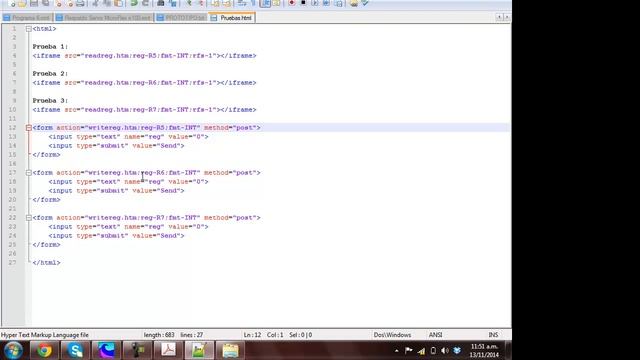This screenshot has width=640, height=360.
Task: Click 'Hyper Text Markup Language file' status text
Action: pyautogui.click(x=45, y=335)
